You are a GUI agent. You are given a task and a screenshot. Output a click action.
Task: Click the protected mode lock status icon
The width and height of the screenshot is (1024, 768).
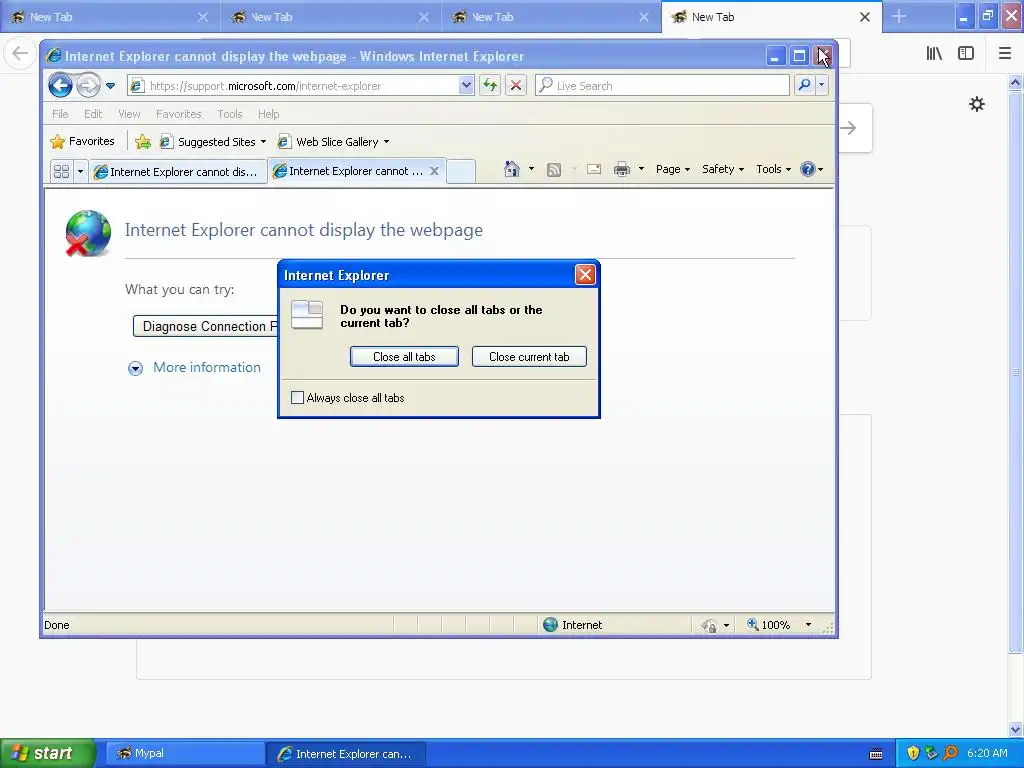[x=709, y=626]
